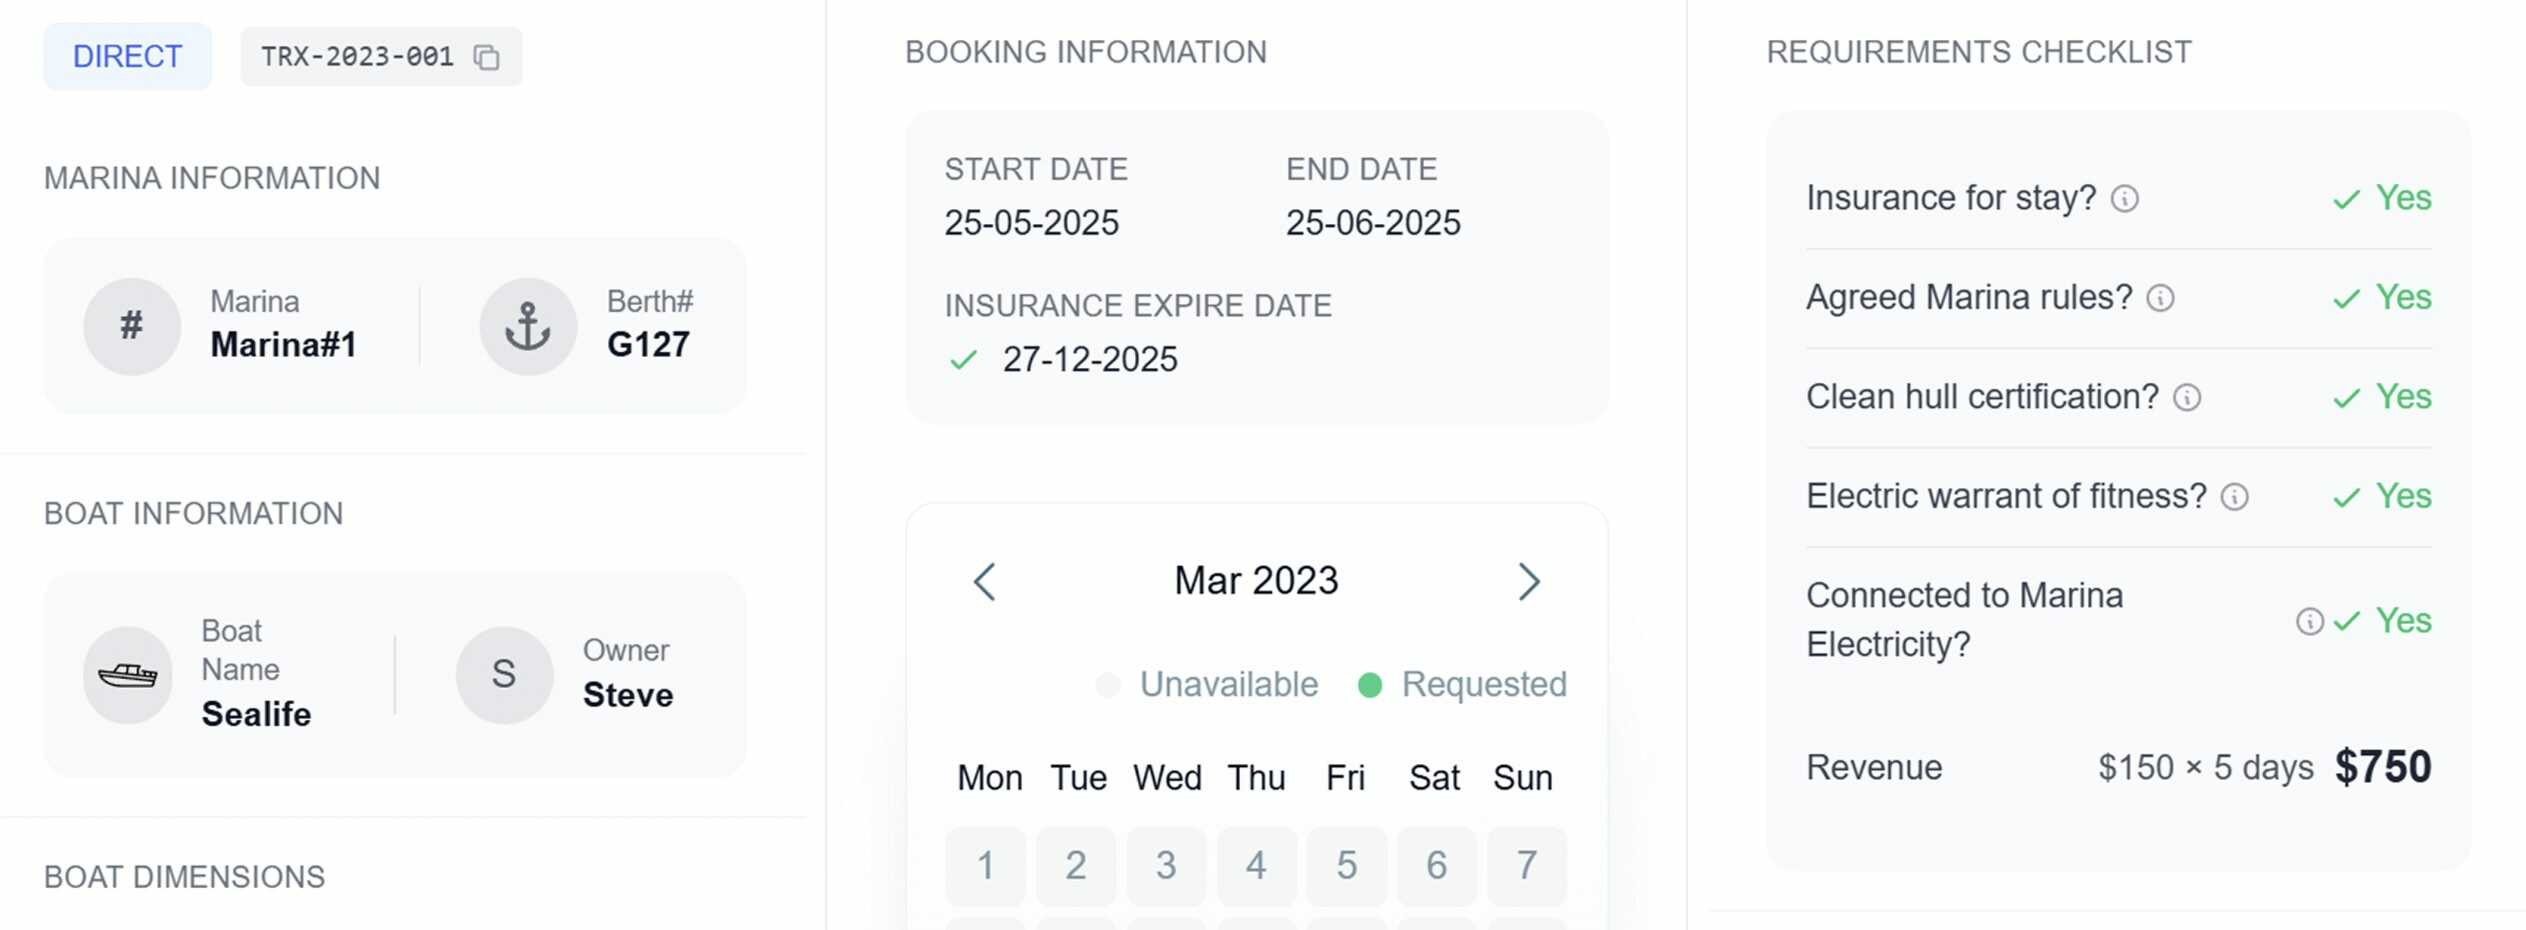
Task: Click the owner avatar with letter S
Action: pyautogui.click(x=504, y=675)
